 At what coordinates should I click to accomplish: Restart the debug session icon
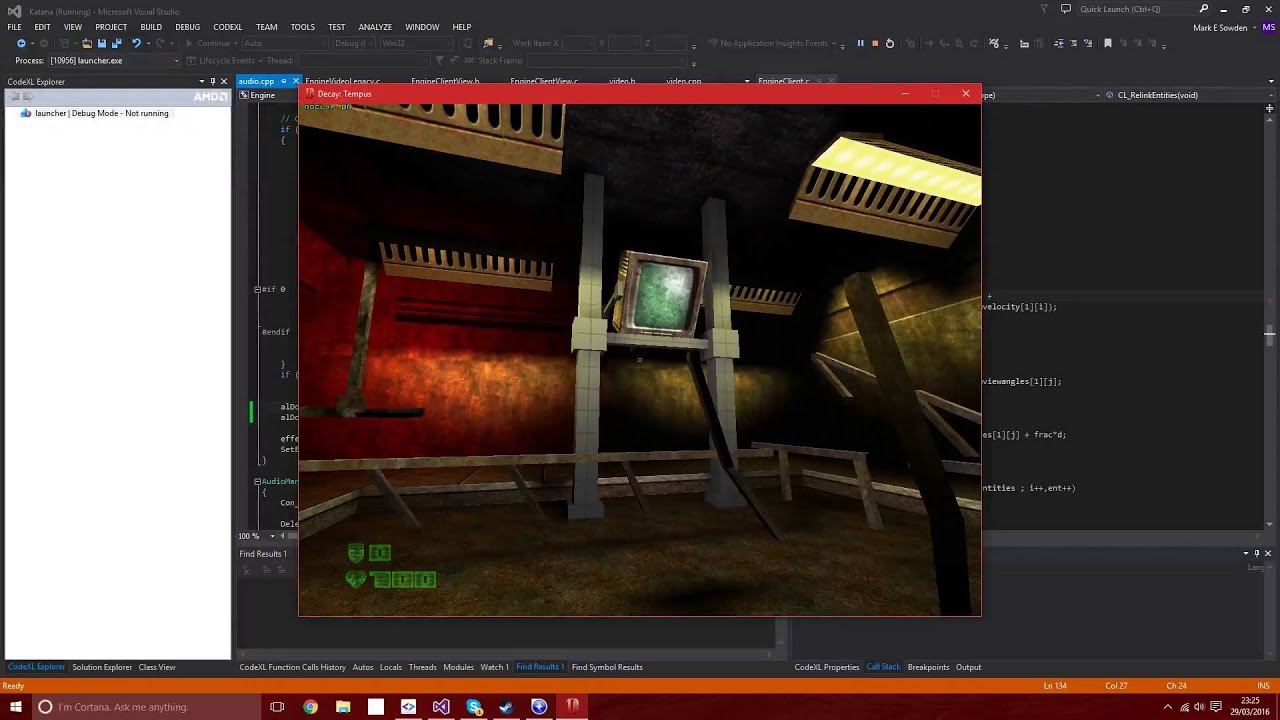coord(890,44)
